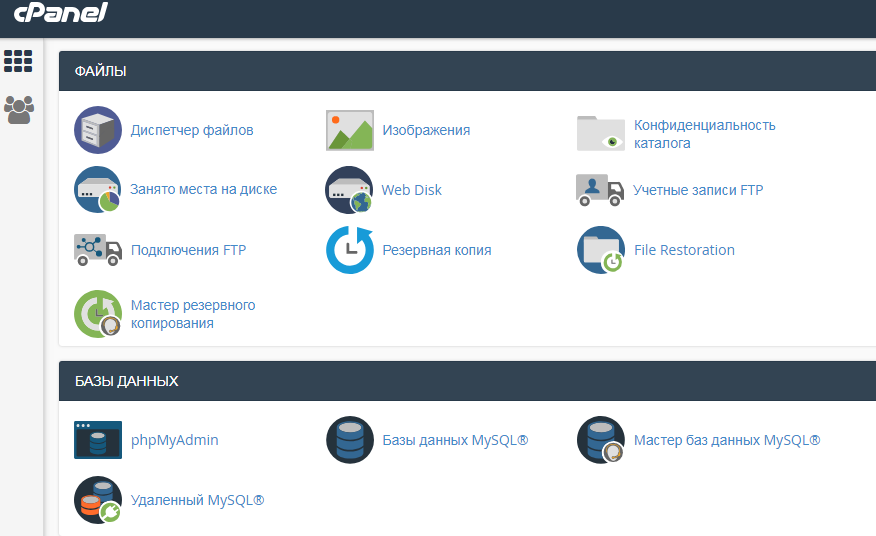
Task: Click the Подключения FTP truck icon
Action: point(98,250)
